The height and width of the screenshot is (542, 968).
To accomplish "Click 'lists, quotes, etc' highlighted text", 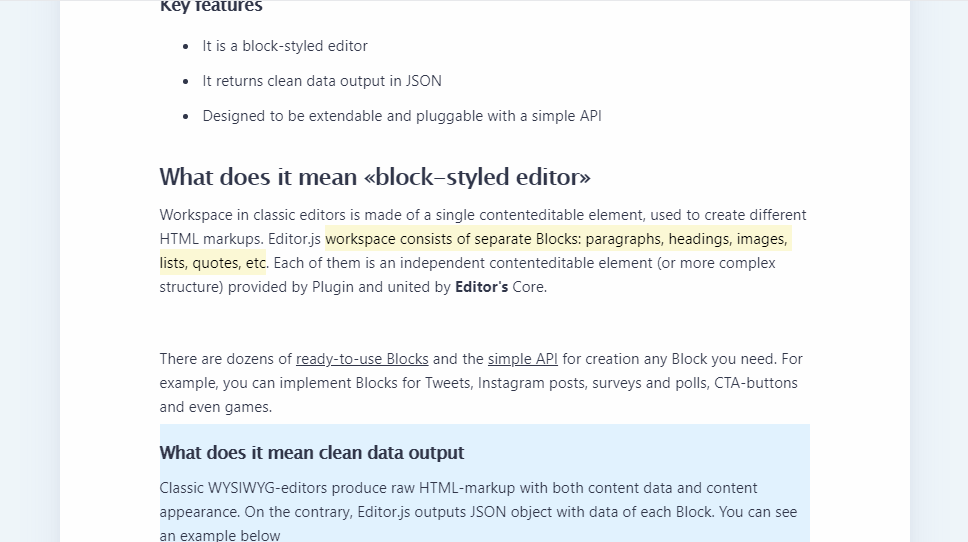I will (213, 263).
